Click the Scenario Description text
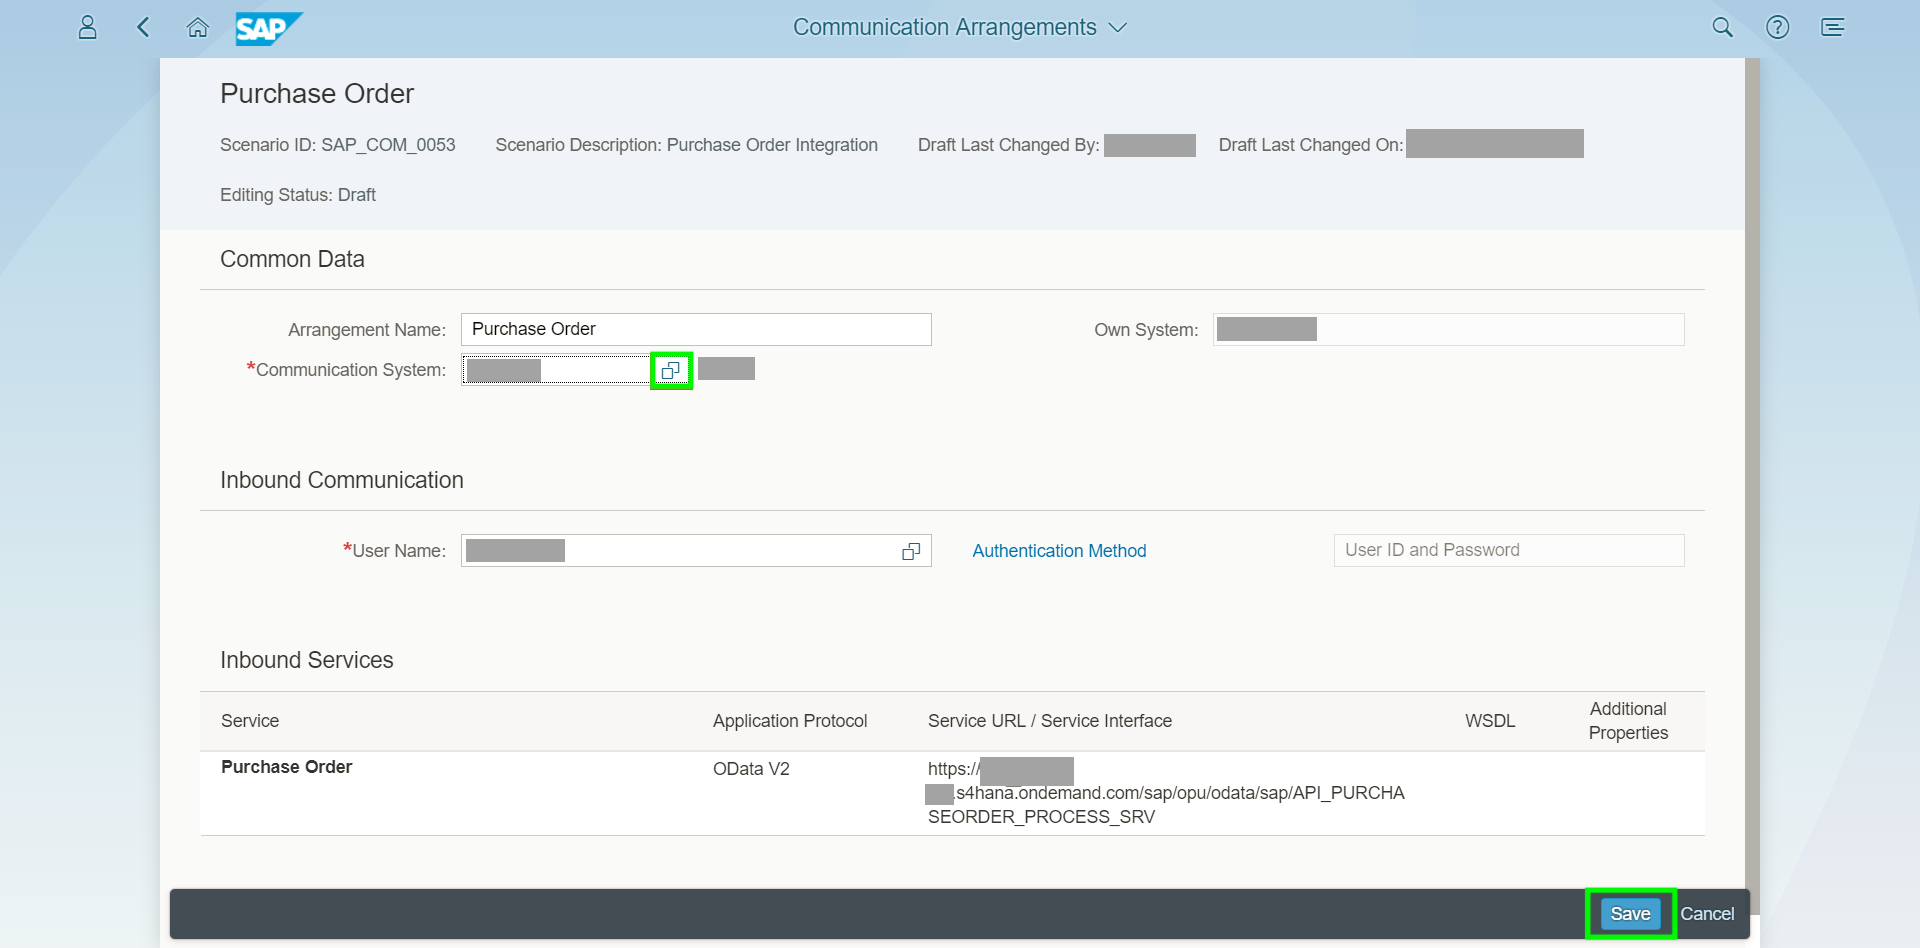The image size is (1920, 948). (x=686, y=145)
